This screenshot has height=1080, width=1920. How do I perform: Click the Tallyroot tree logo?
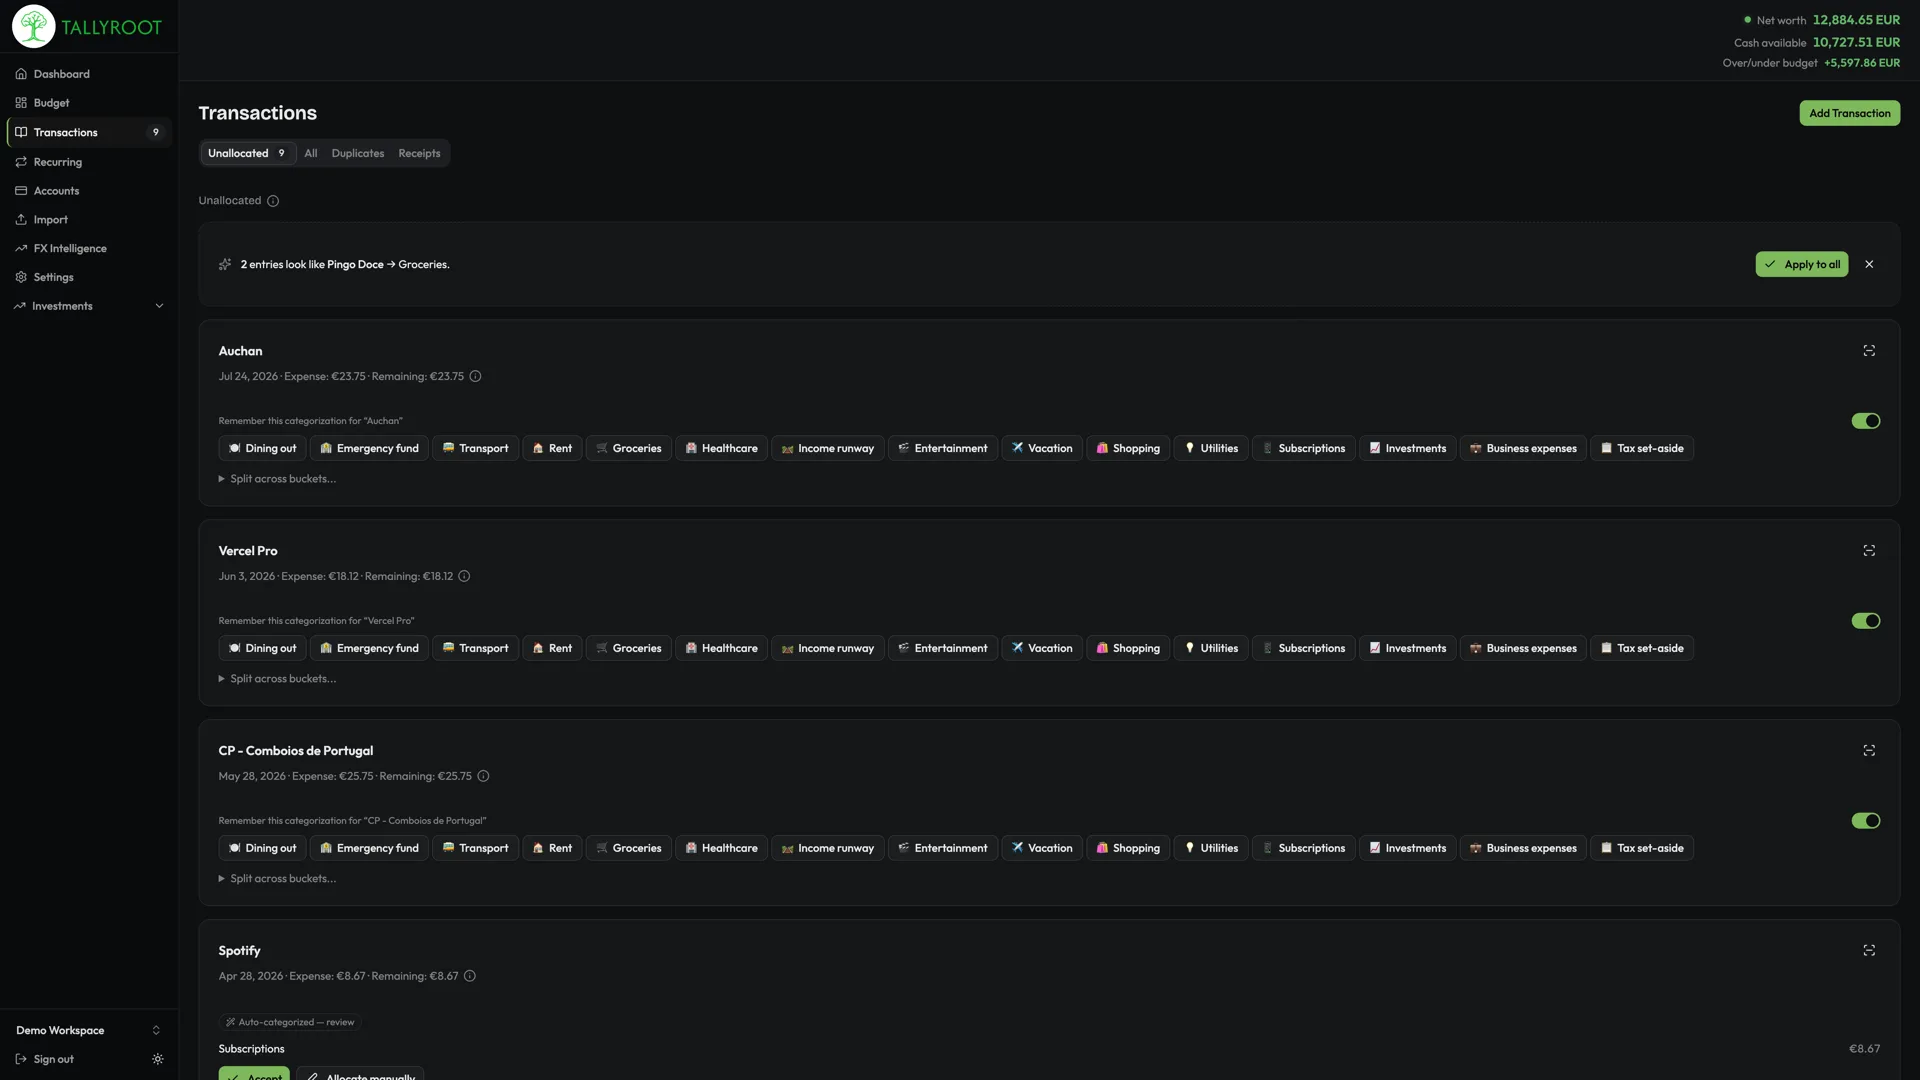pyautogui.click(x=33, y=27)
